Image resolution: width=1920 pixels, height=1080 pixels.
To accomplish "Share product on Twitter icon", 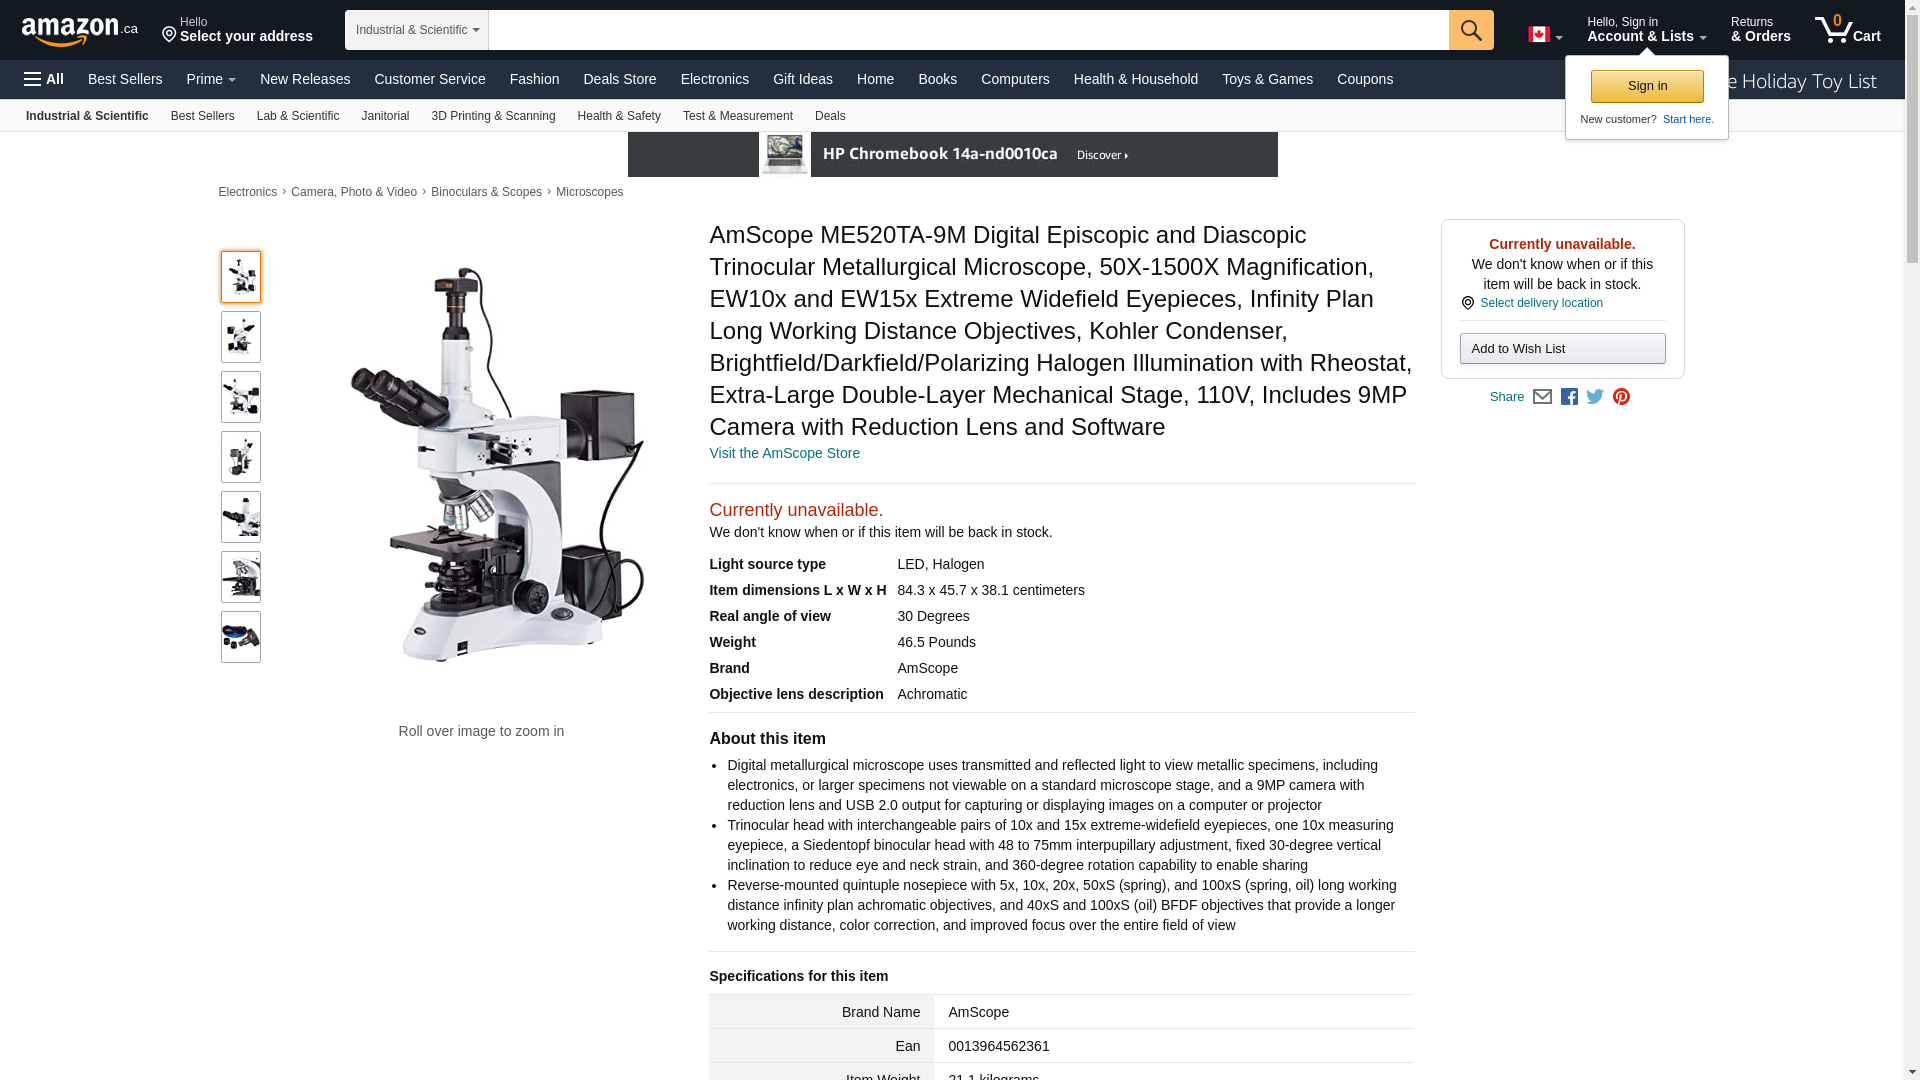I will pyautogui.click(x=1595, y=397).
